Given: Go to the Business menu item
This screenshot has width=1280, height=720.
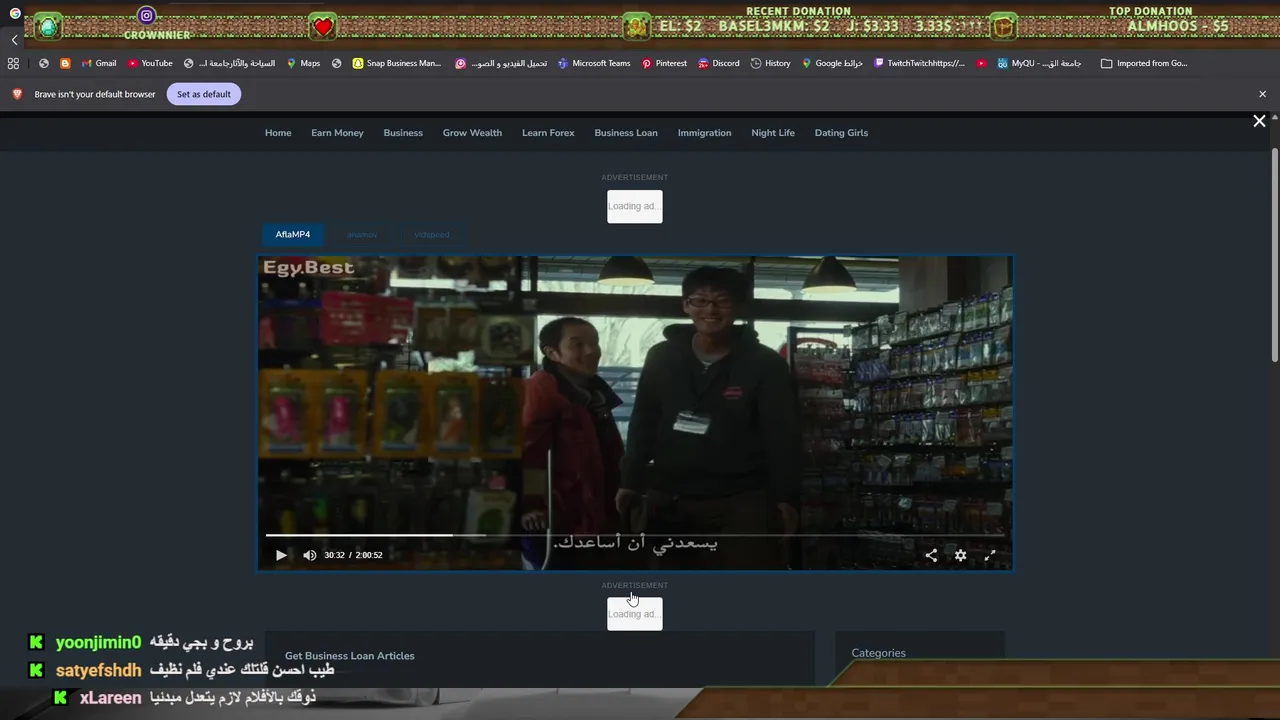Looking at the screenshot, I should pyautogui.click(x=403, y=132).
